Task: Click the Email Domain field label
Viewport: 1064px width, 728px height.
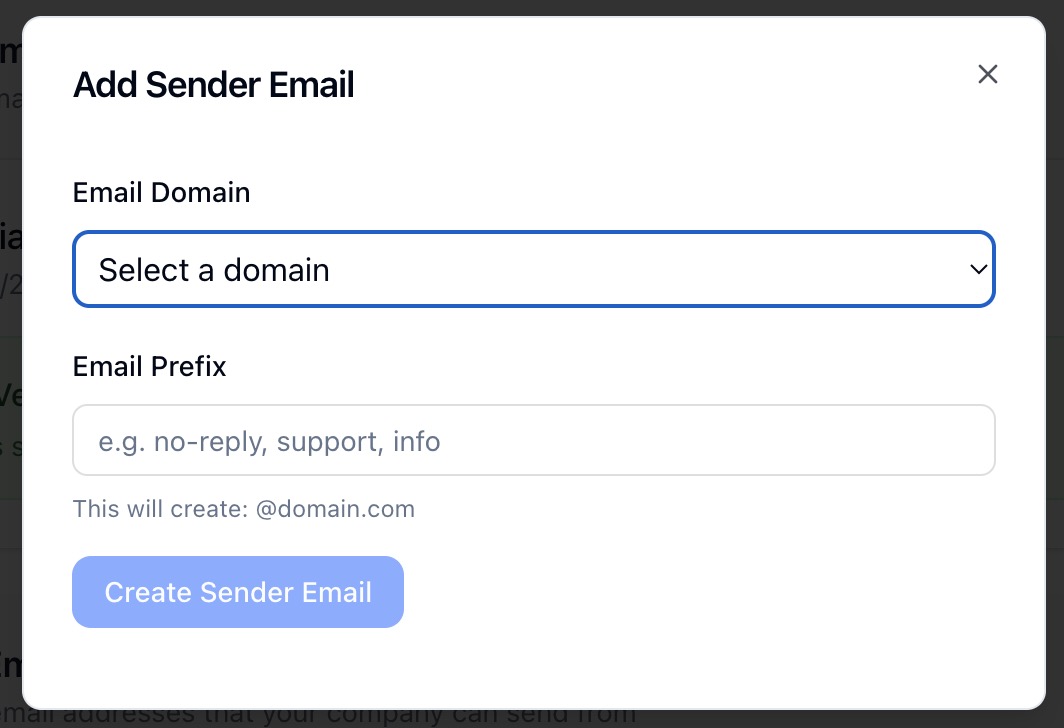Action: [x=161, y=192]
